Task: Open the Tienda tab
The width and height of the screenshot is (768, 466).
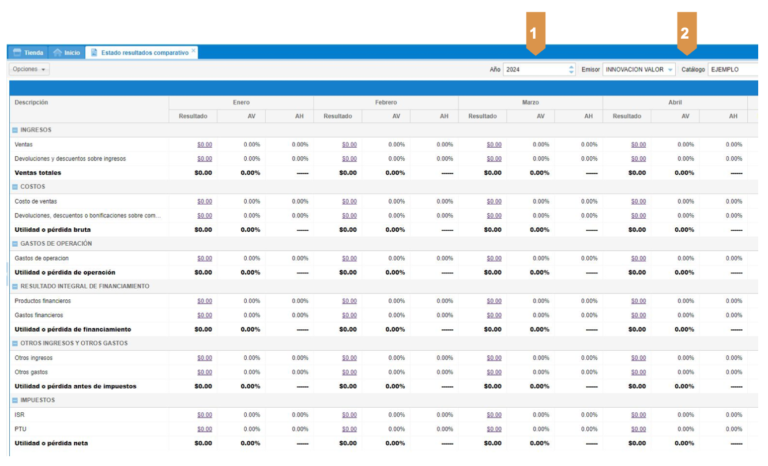Action: (28, 52)
